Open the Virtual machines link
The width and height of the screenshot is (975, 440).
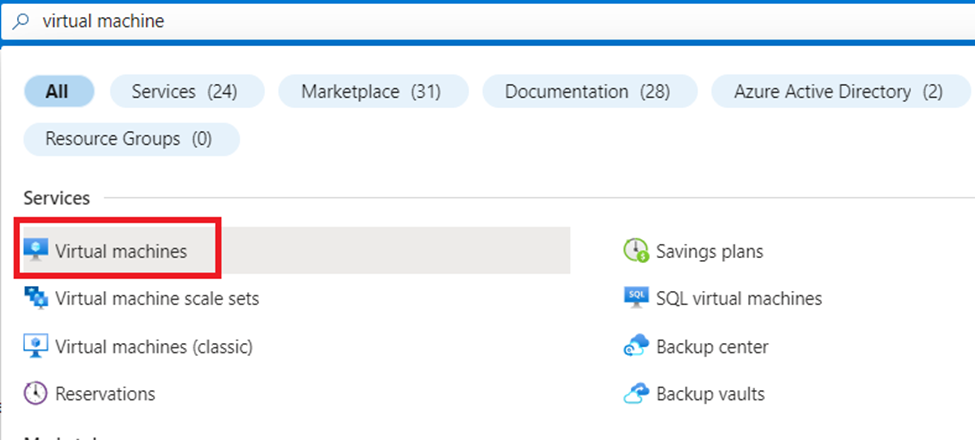click(121, 251)
